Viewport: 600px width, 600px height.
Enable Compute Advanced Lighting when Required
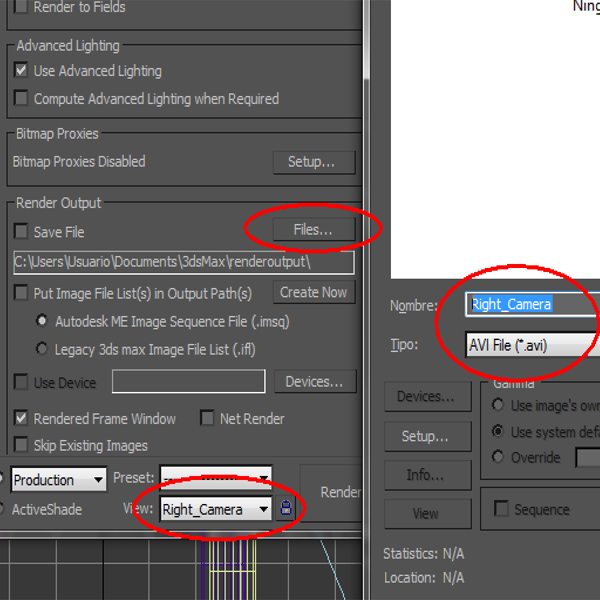pyautogui.click(x=21, y=99)
